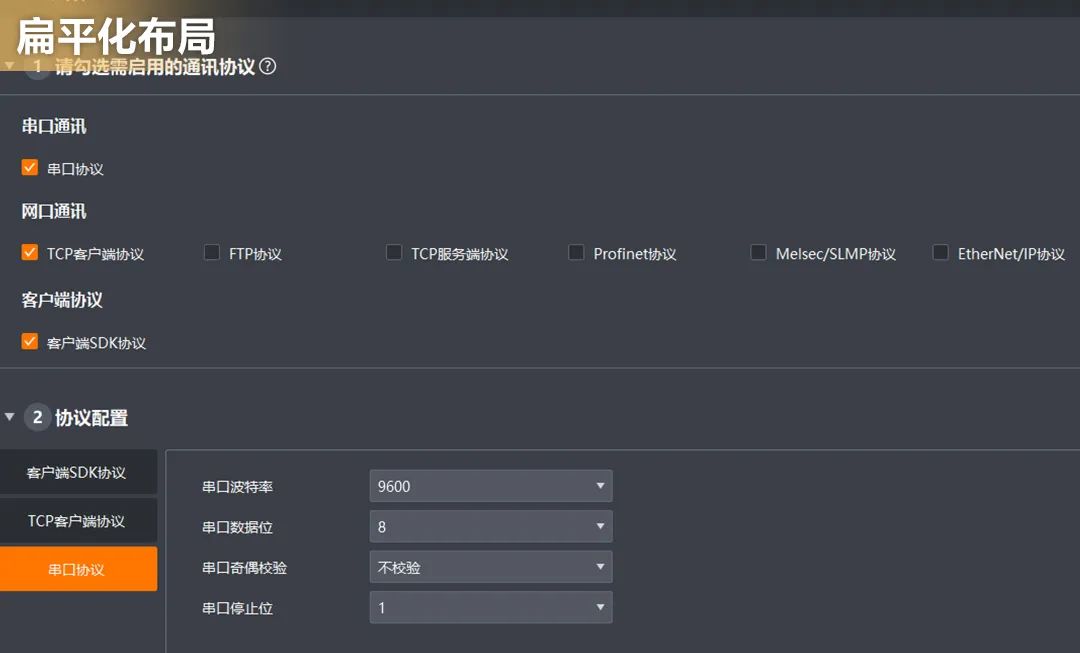Open the 串口波特率 dropdown showing 9600
Screen dimensions: 1080x653
490,486
